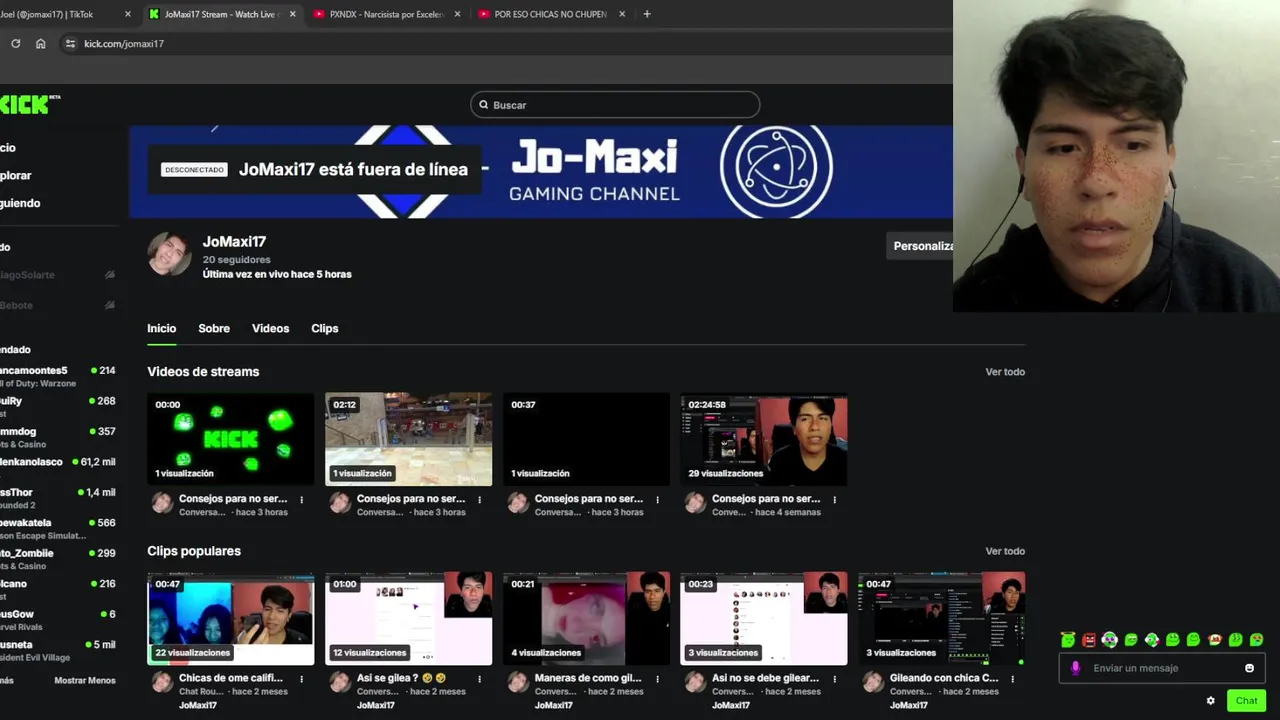Click avatar beside Chicas de ome clip

(162, 682)
